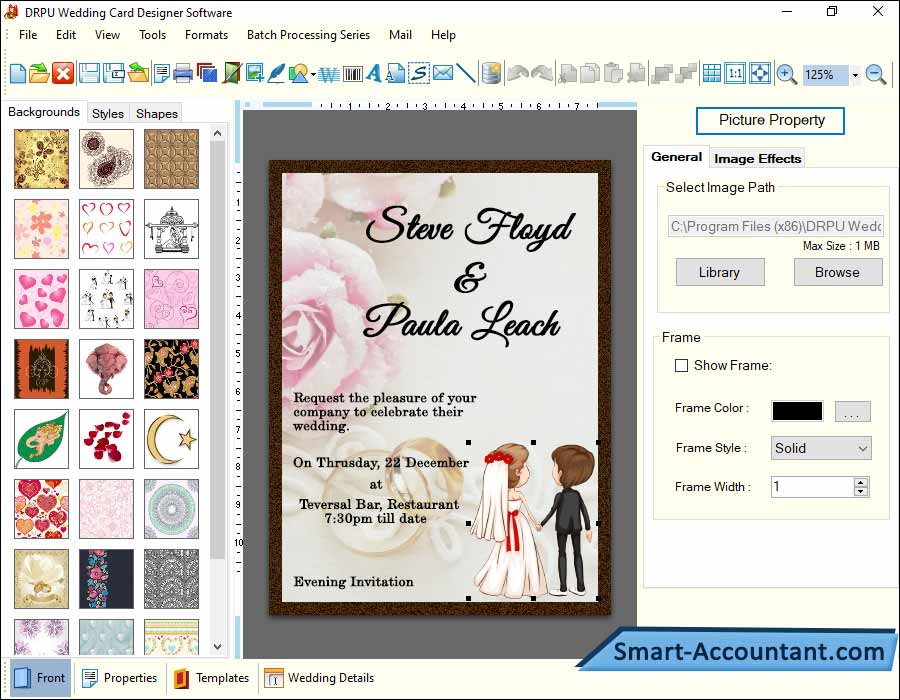The height and width of the screenshot is (700, 900).
Task: Toggle the grid view icon
Action: pyautogui.click(x=712, y=74)
